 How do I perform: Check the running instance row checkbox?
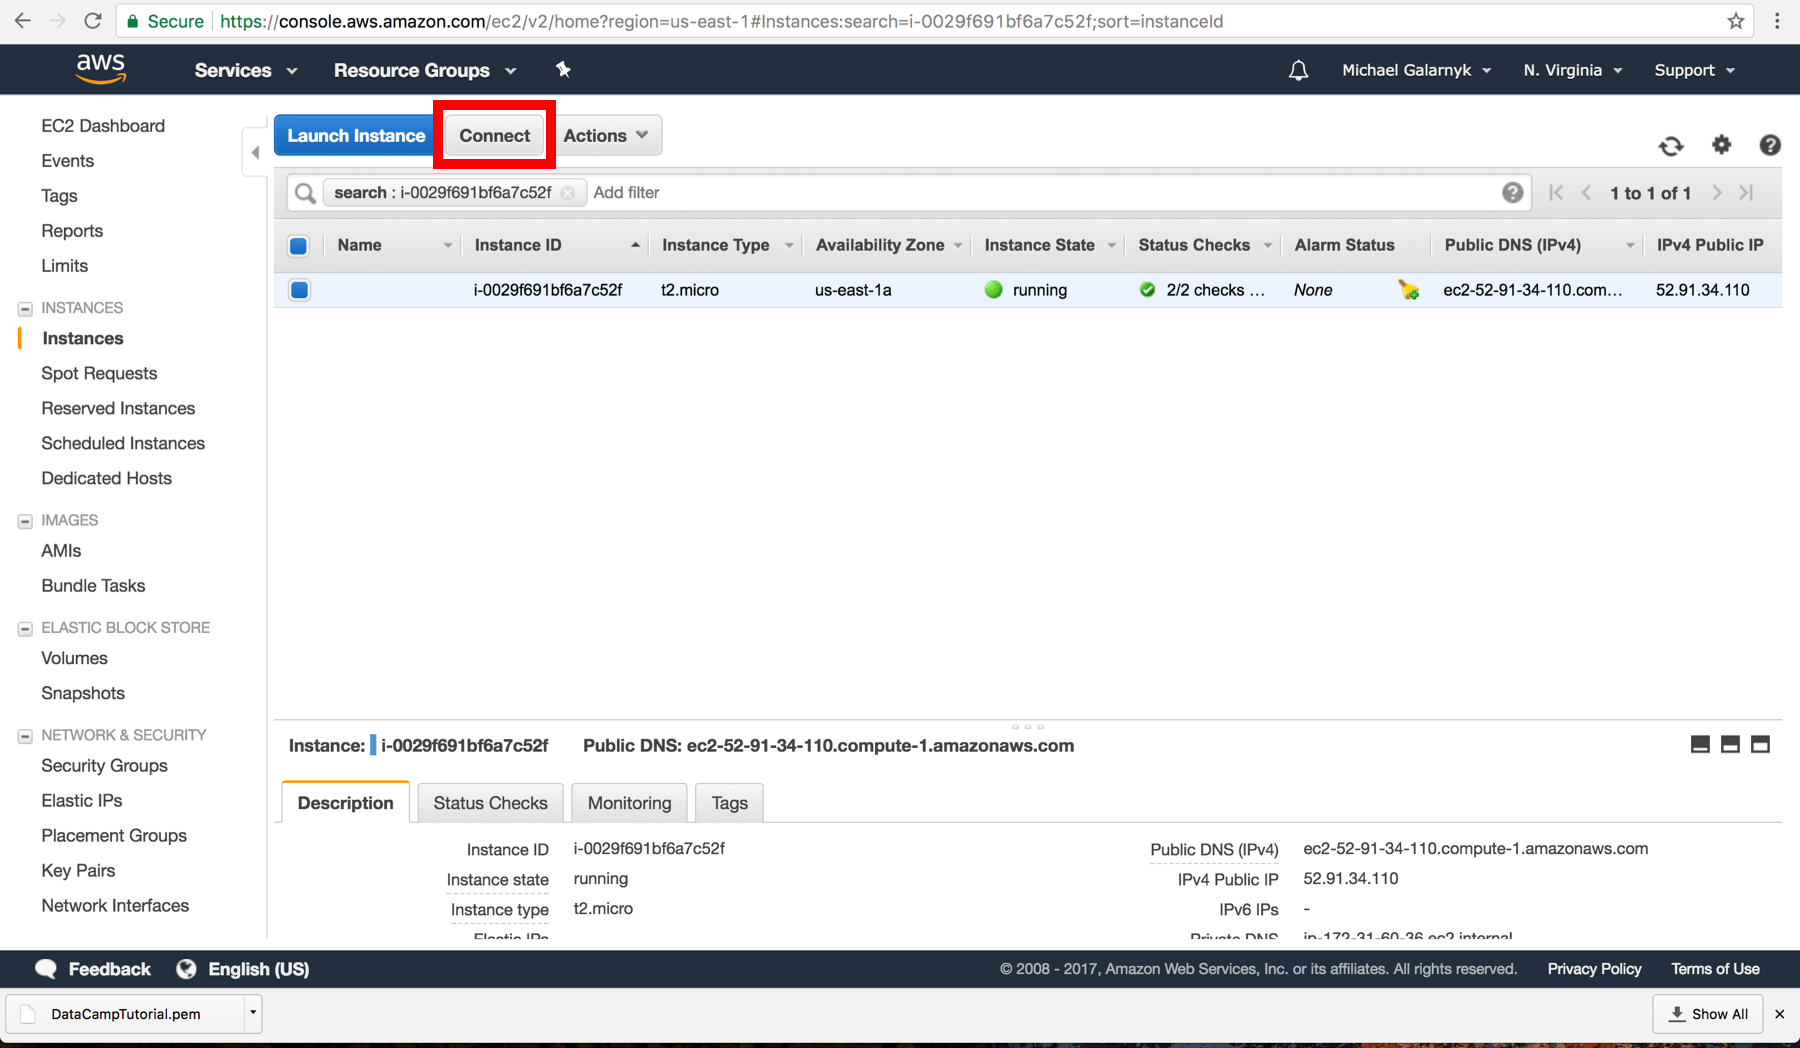click(298, 289)
